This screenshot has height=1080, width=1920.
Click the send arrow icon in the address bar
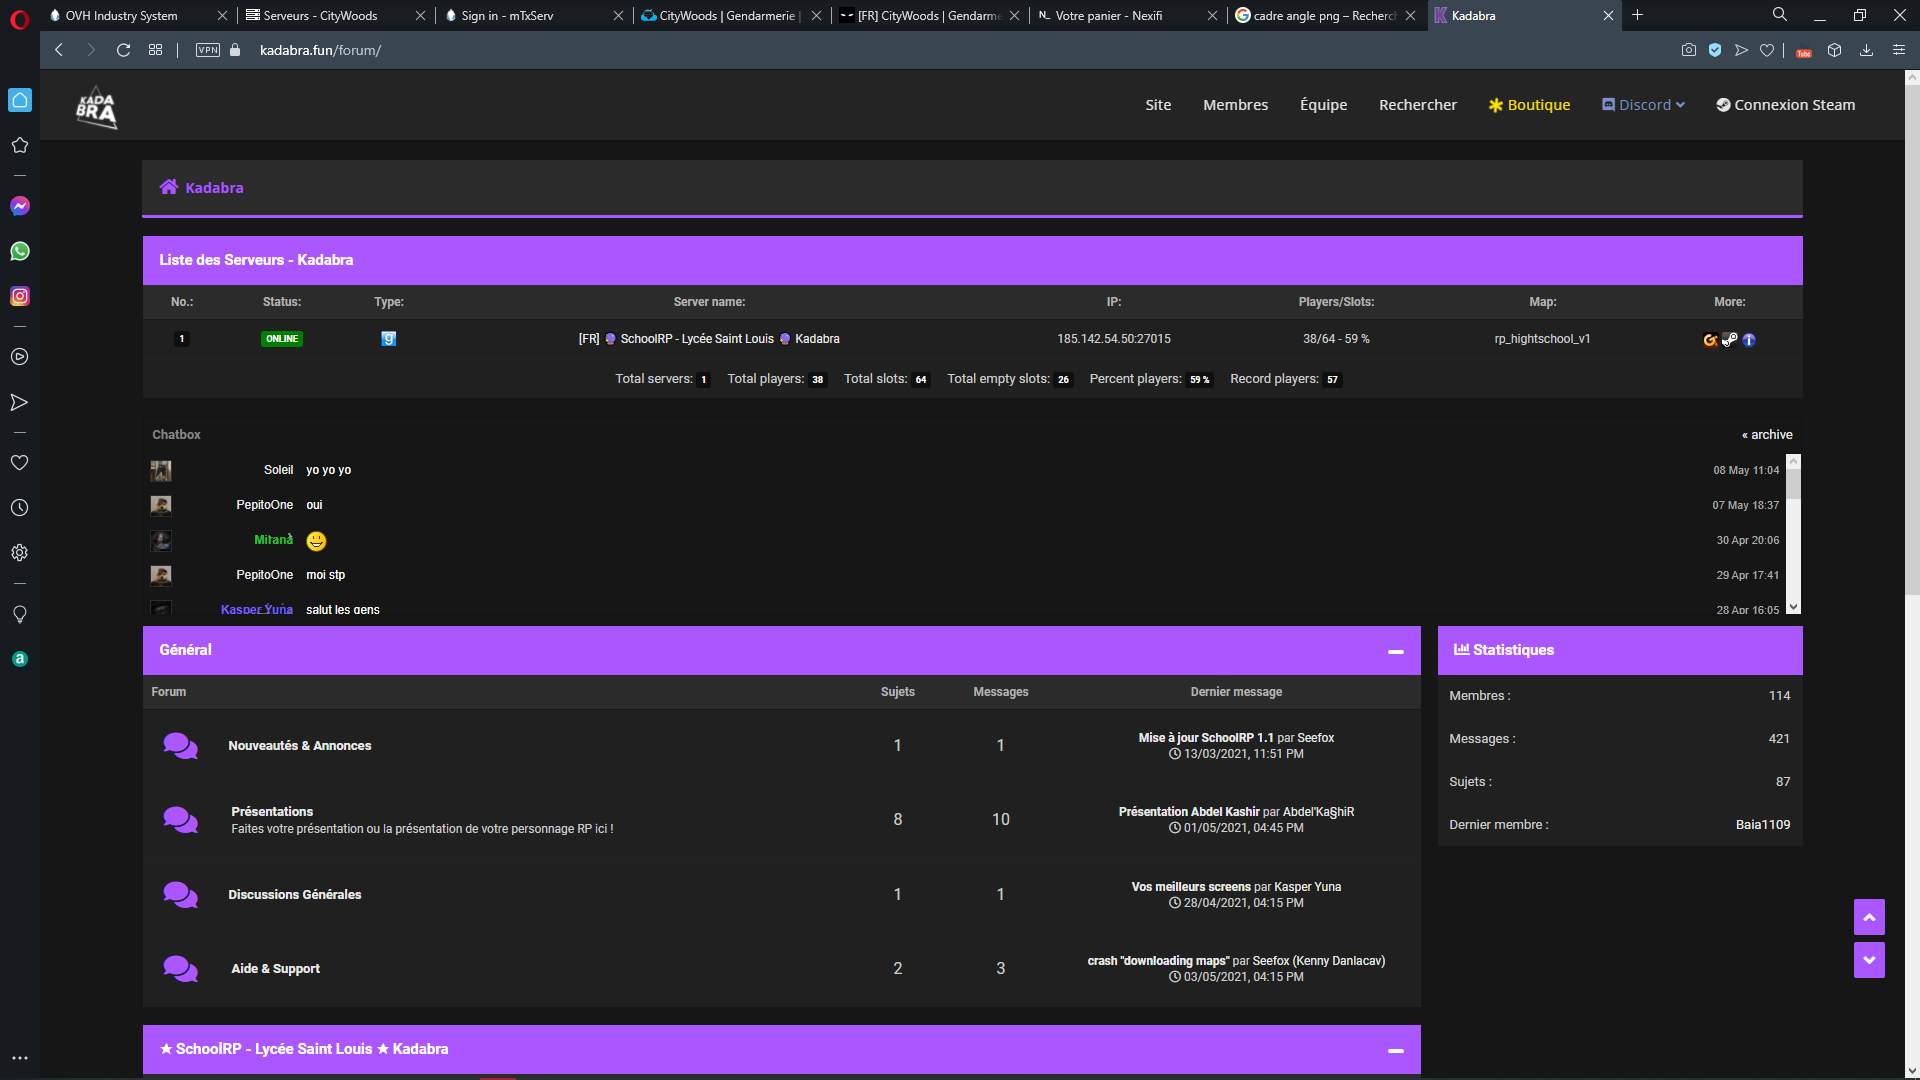(x=1741, y=50)
